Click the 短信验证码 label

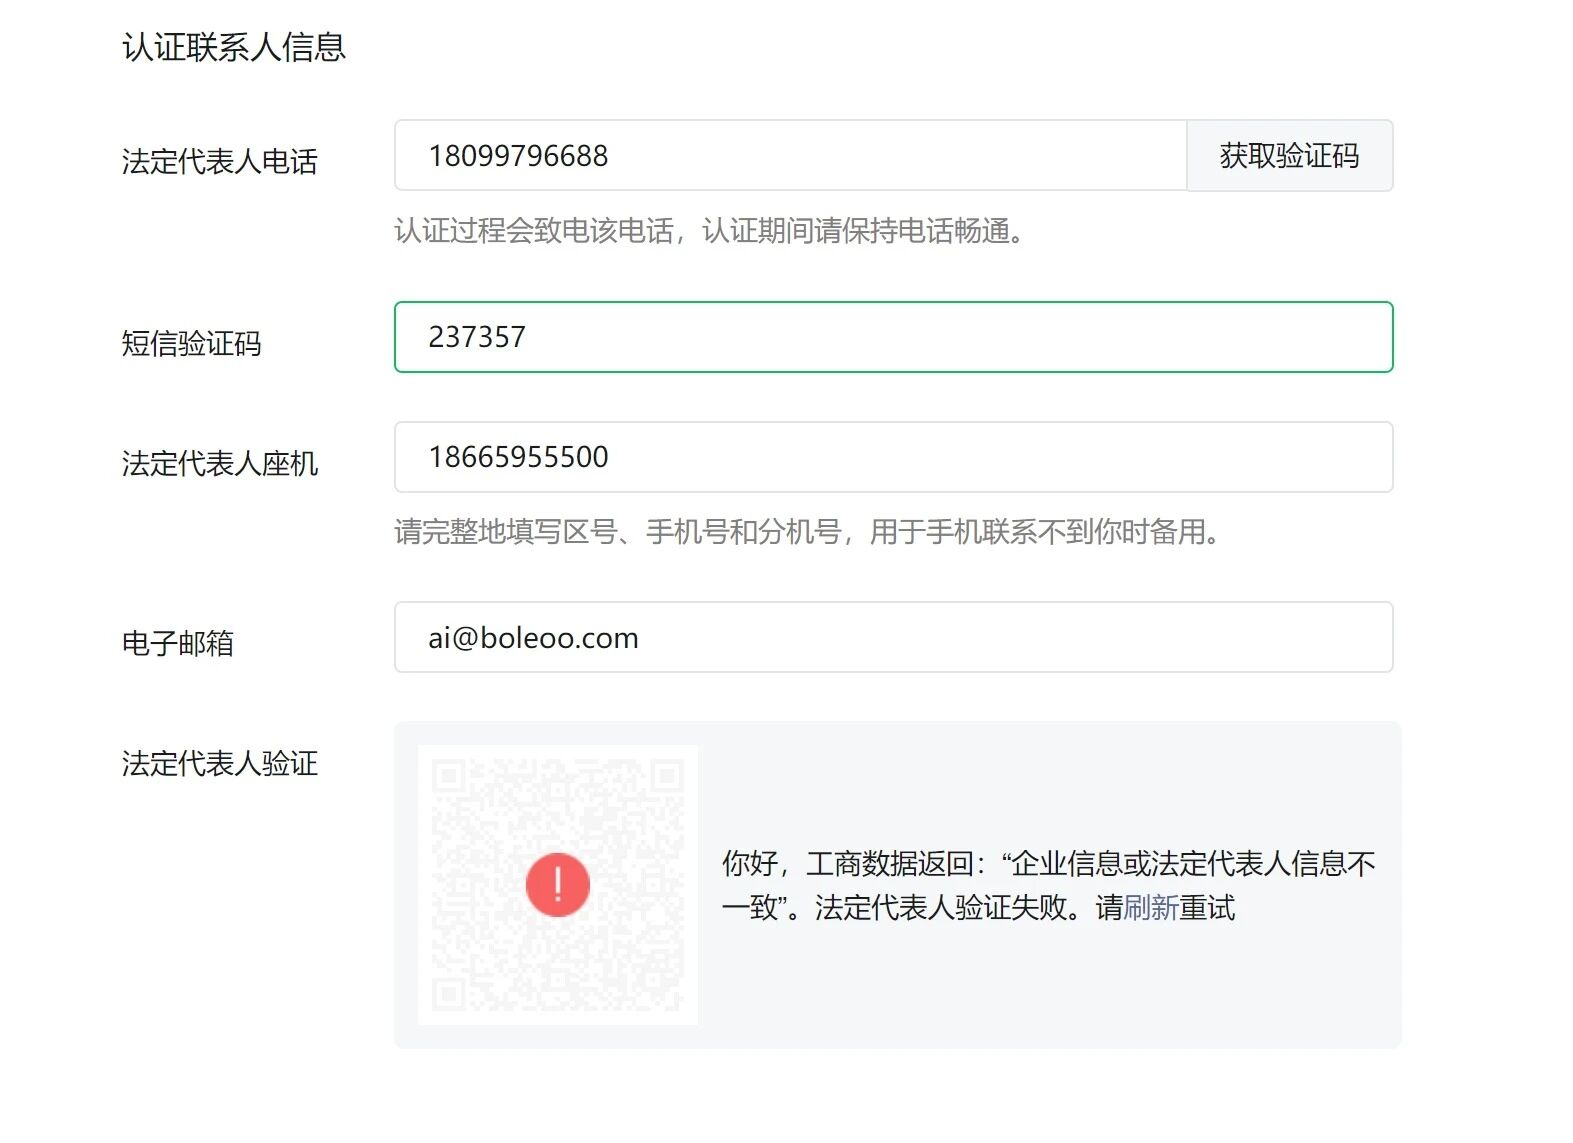coord(192,343)
